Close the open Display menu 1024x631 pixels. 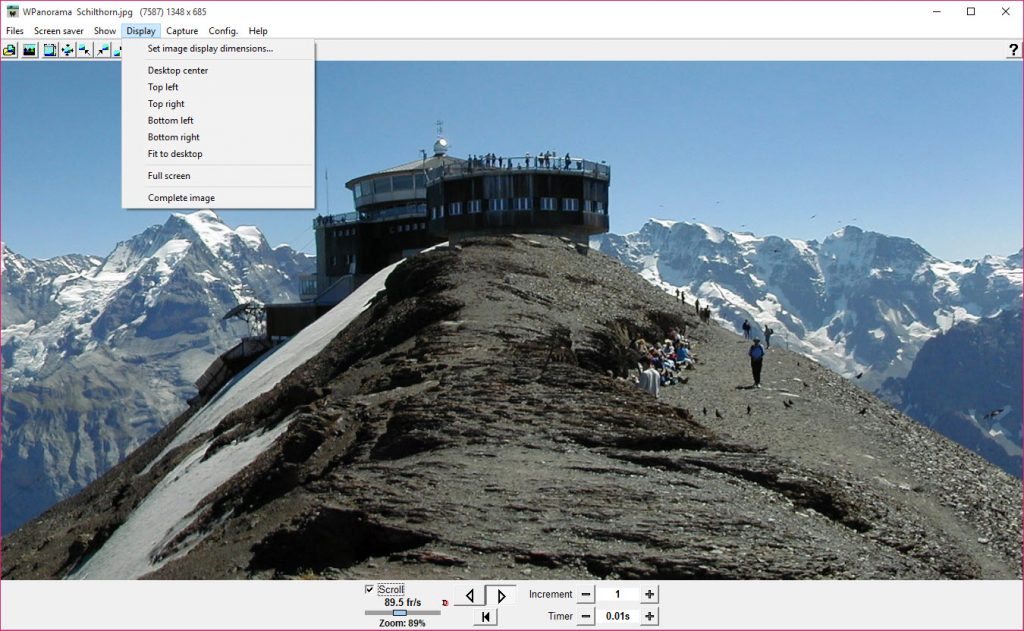[141, 31]
